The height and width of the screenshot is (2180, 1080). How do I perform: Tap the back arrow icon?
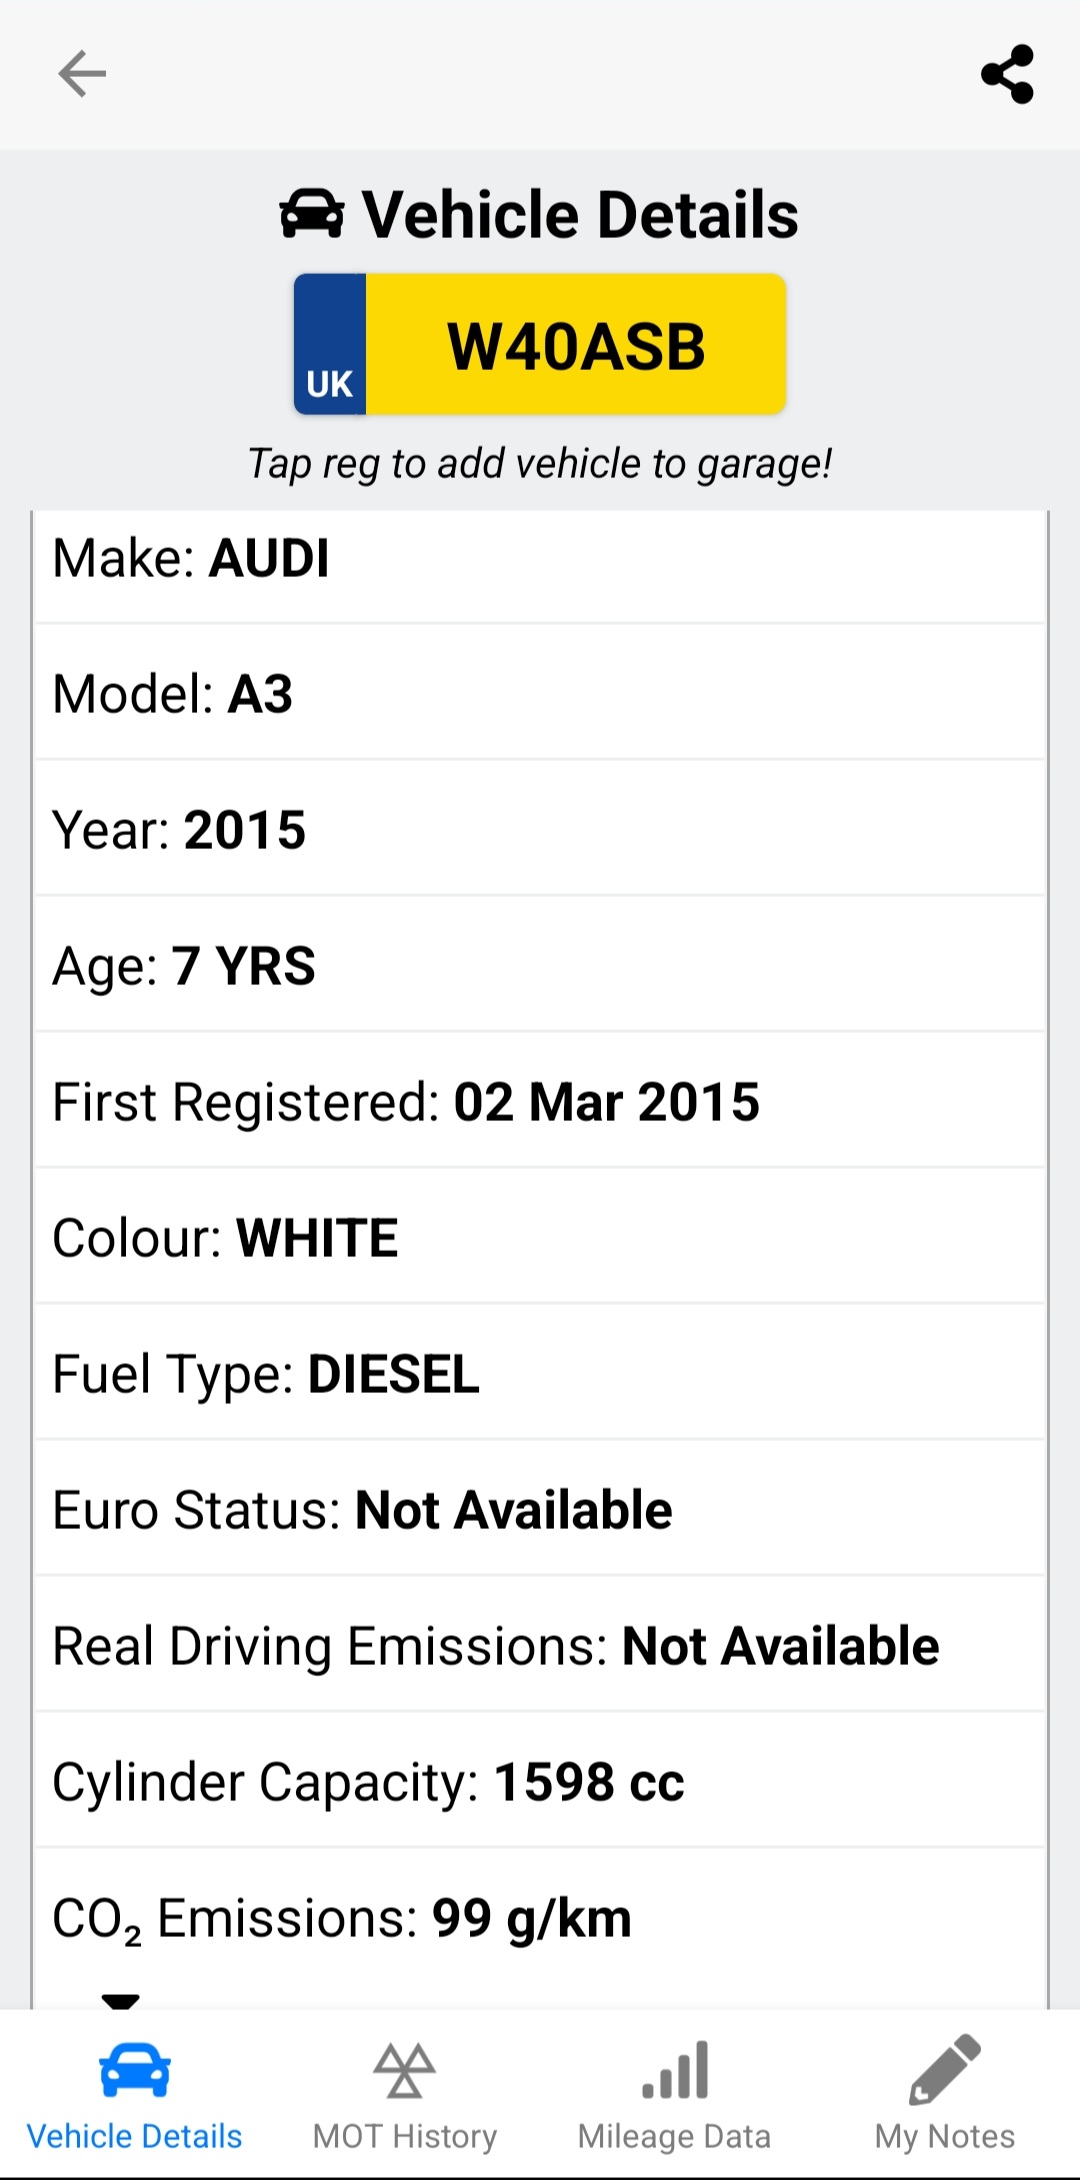pos(82,74)
